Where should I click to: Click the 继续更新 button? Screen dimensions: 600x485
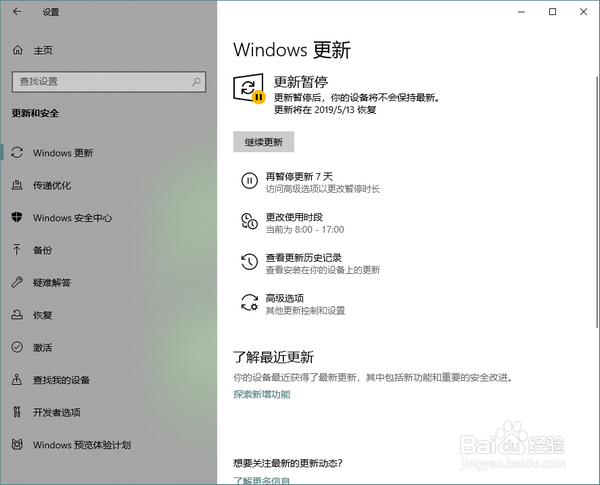coord(264,142)
